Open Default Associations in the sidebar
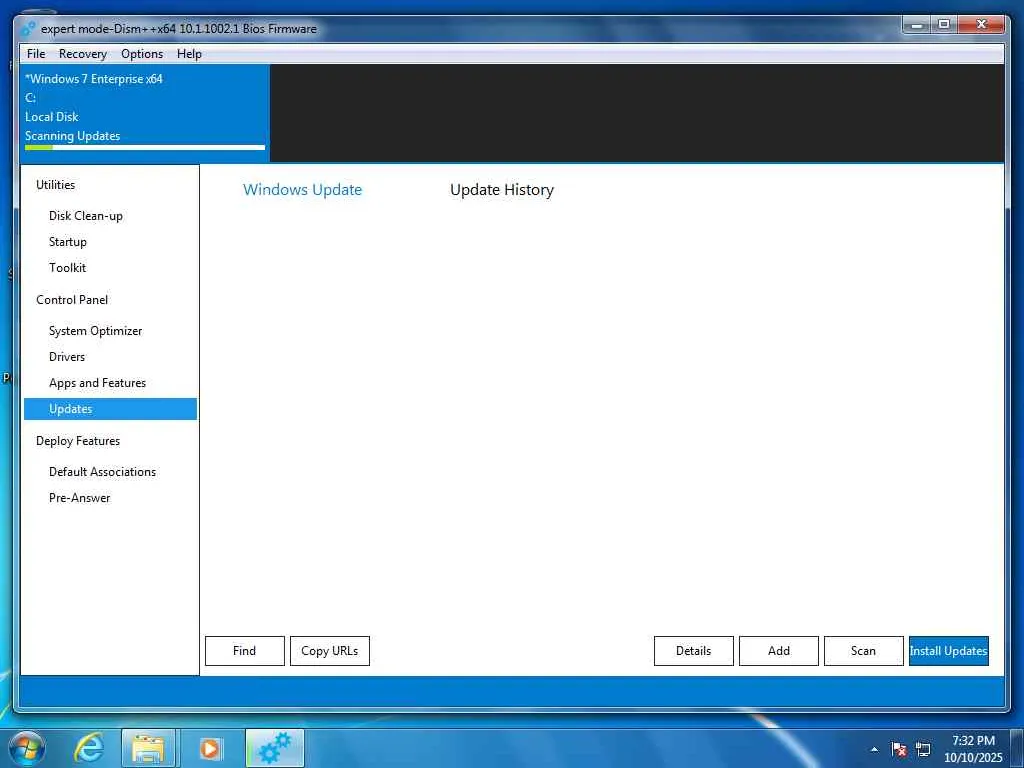The height and width of the screenshot is (768, 1024). (x=103, y=472)
